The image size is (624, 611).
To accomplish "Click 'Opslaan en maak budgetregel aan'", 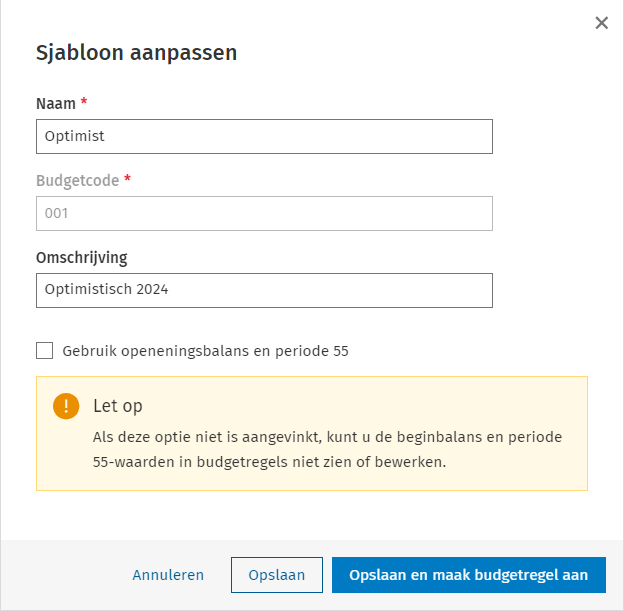I will (469, 575).
